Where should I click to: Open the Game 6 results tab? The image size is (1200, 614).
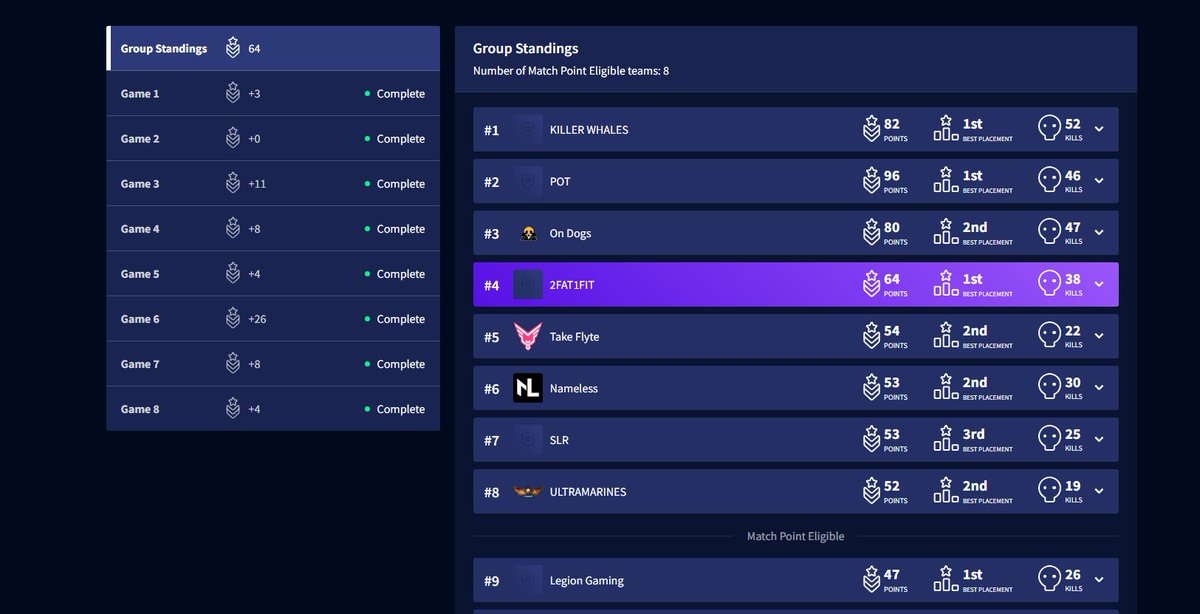[x=273, y=319]
